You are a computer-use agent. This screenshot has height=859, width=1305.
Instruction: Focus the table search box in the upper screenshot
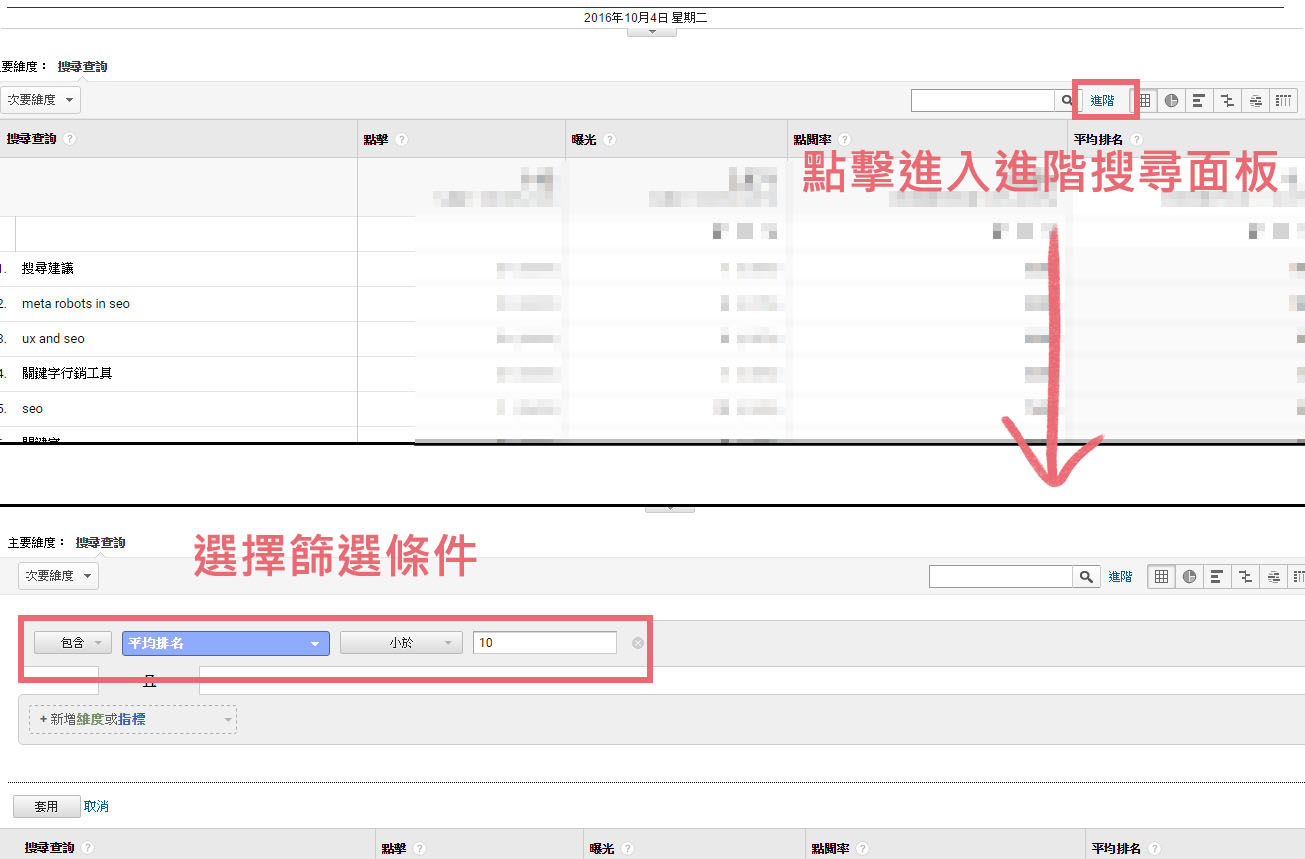coord(983,100)
